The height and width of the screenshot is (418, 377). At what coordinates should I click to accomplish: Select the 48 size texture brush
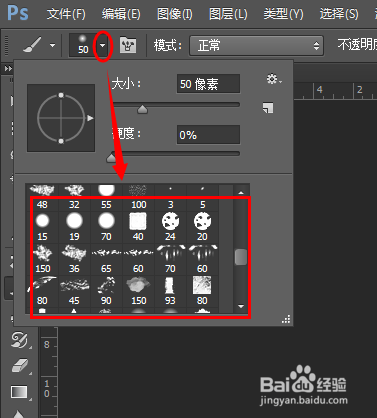click(42, 196)
